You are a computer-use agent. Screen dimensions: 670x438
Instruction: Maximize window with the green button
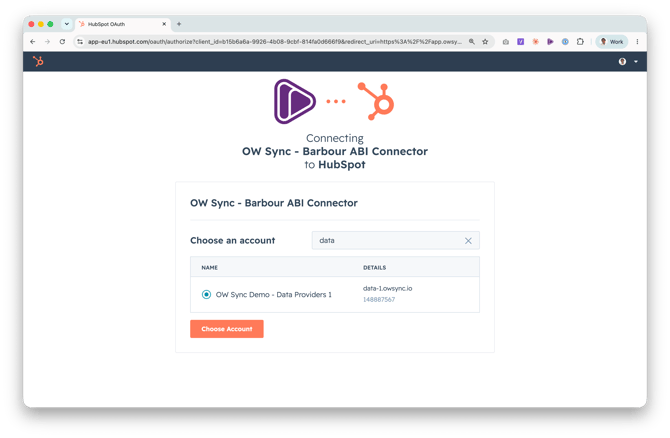pyautogui.click(x=50, y=24)
